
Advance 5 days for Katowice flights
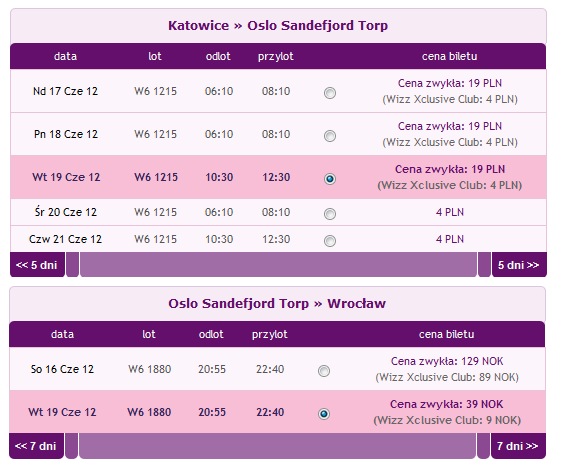(519, 265)
